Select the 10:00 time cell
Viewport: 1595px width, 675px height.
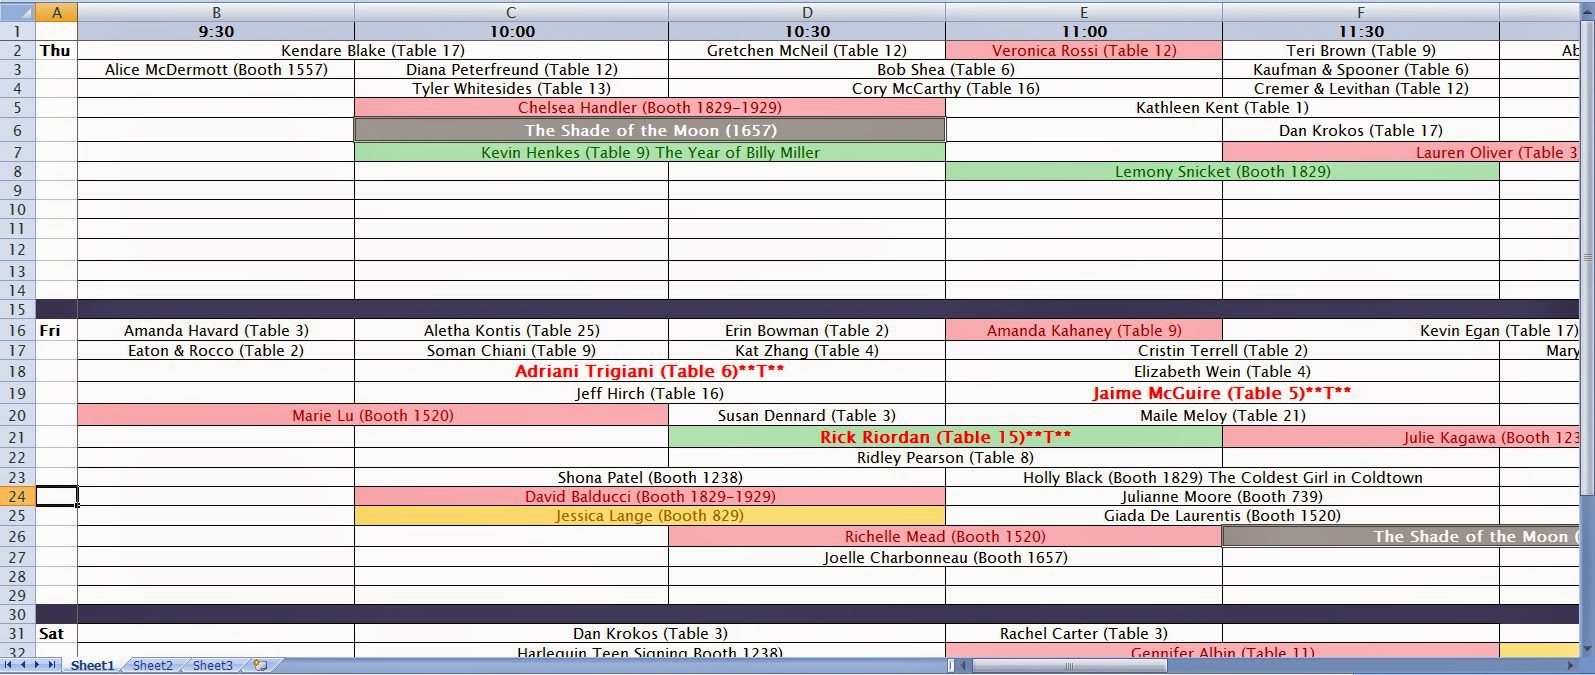click(x=511, y=31)
